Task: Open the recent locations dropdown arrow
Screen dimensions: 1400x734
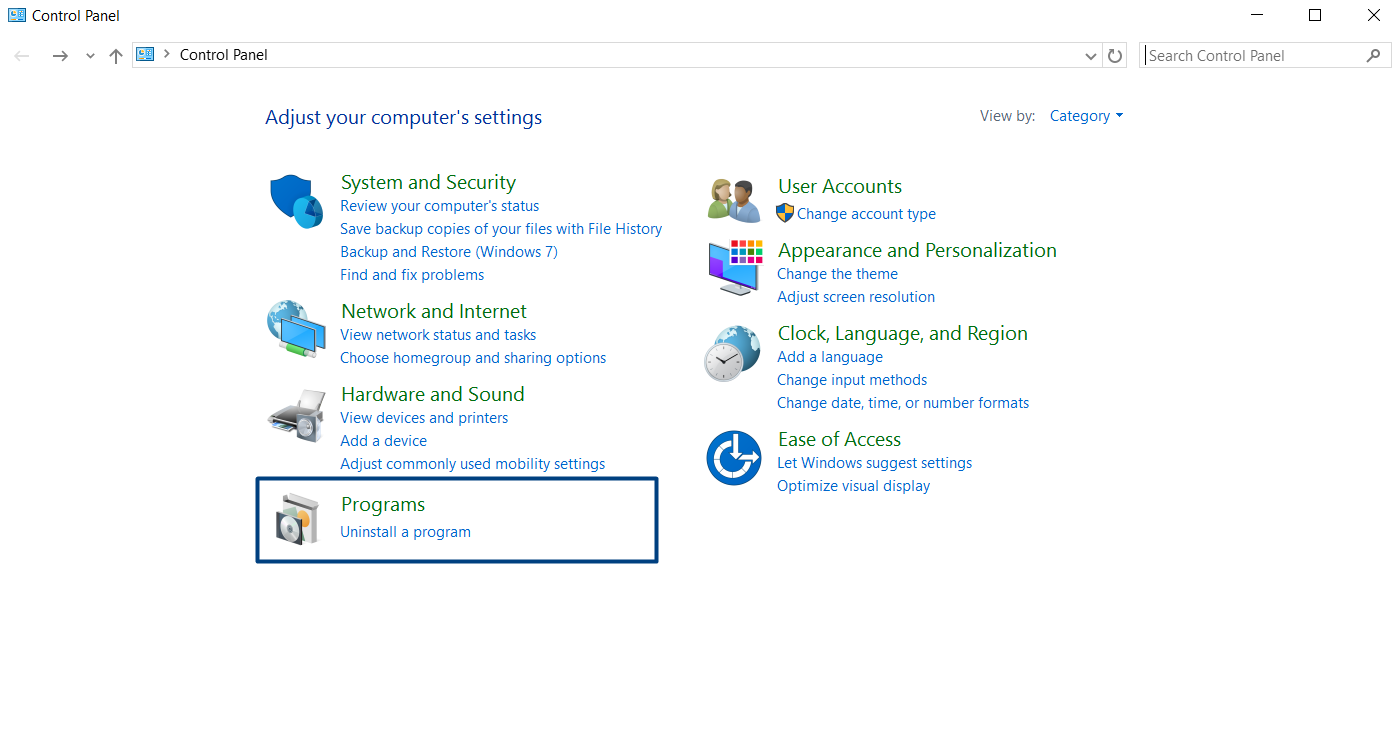Action: (x=90, y=56)
